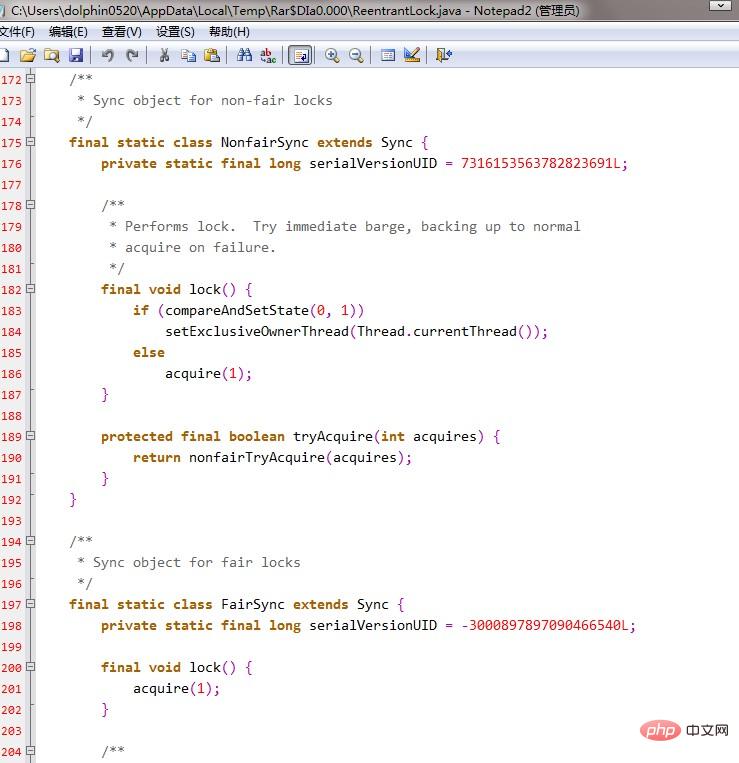The image size is (739, 763).
Task: Fold the tryAcquire method at line 189
Action: (x=30, y=436)
